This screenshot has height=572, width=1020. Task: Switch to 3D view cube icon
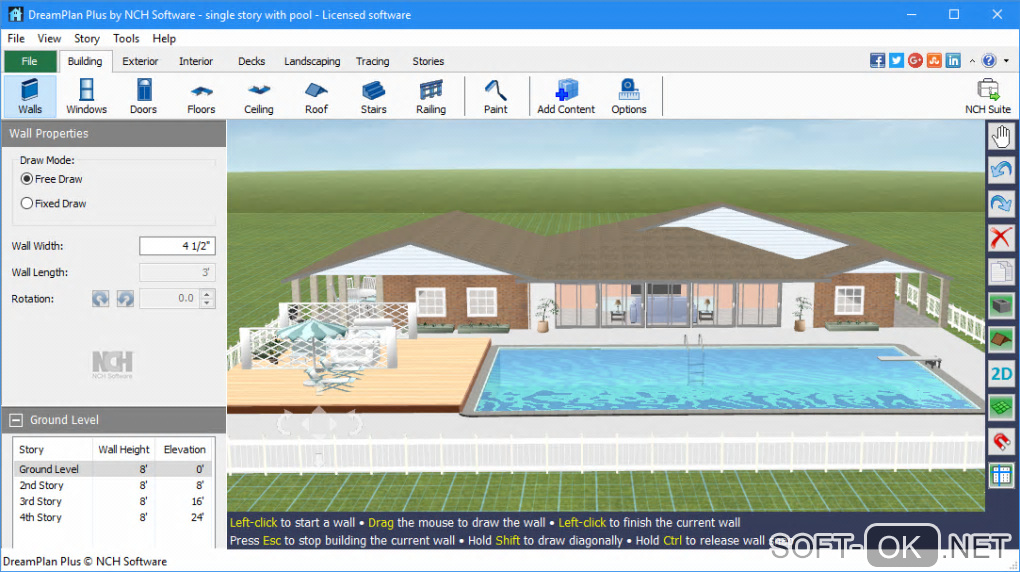[1001, 305]
